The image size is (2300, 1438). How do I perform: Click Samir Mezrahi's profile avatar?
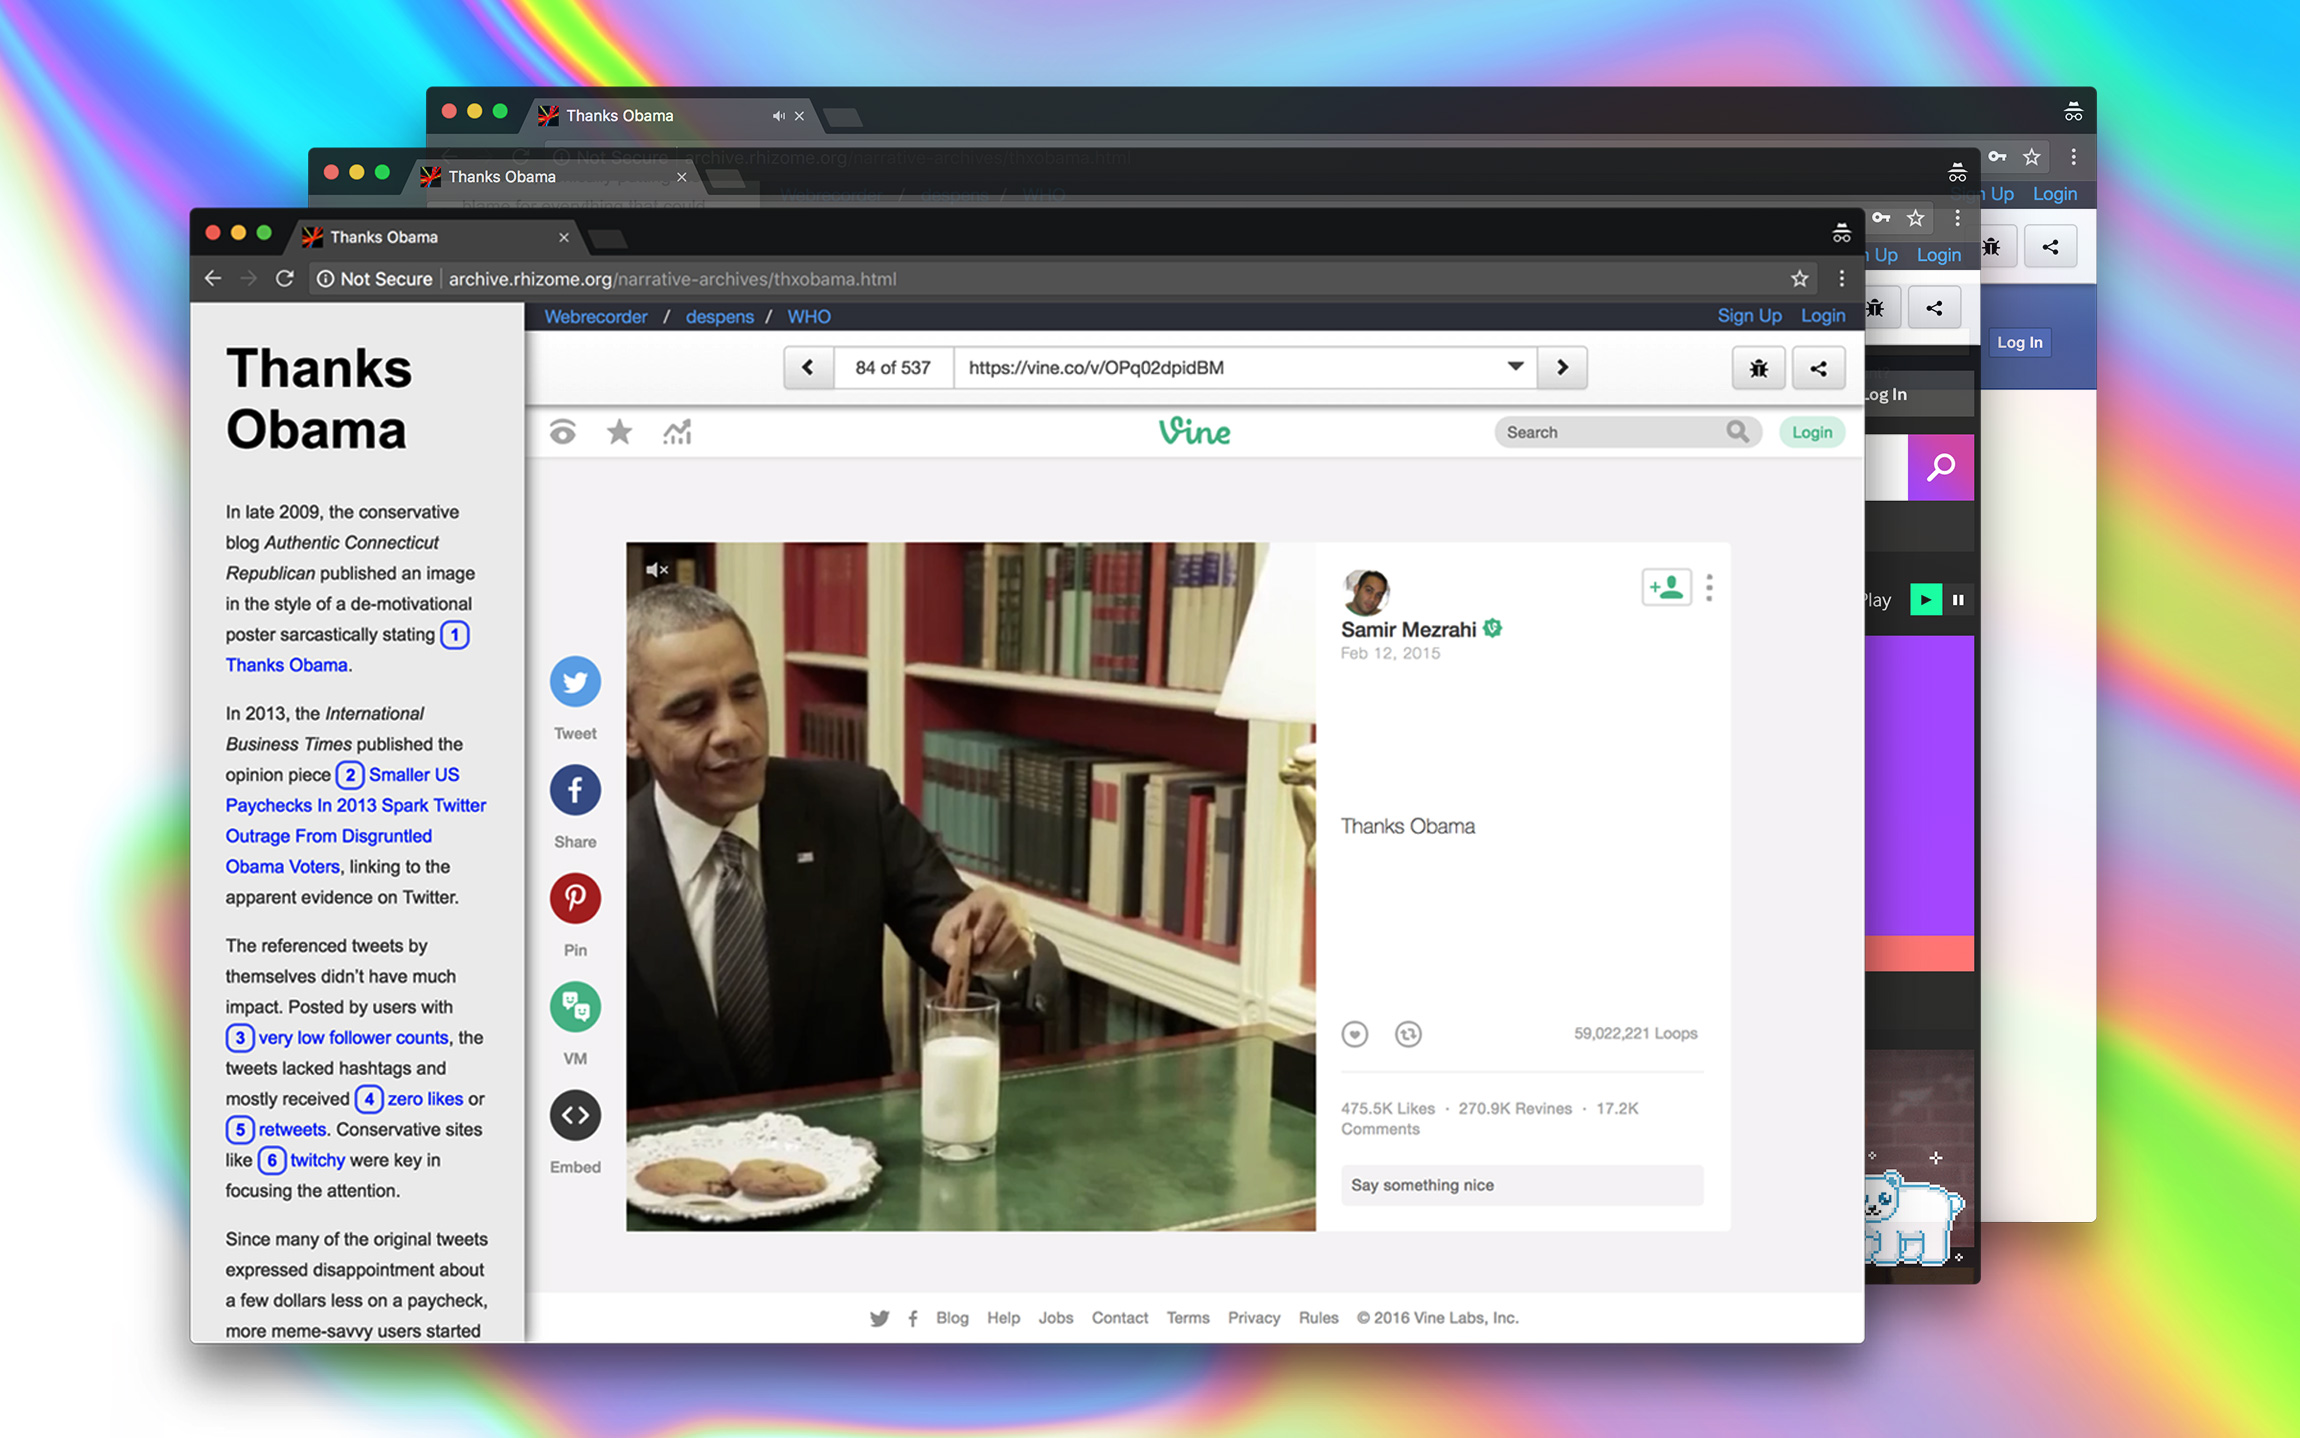point(1365,591)
